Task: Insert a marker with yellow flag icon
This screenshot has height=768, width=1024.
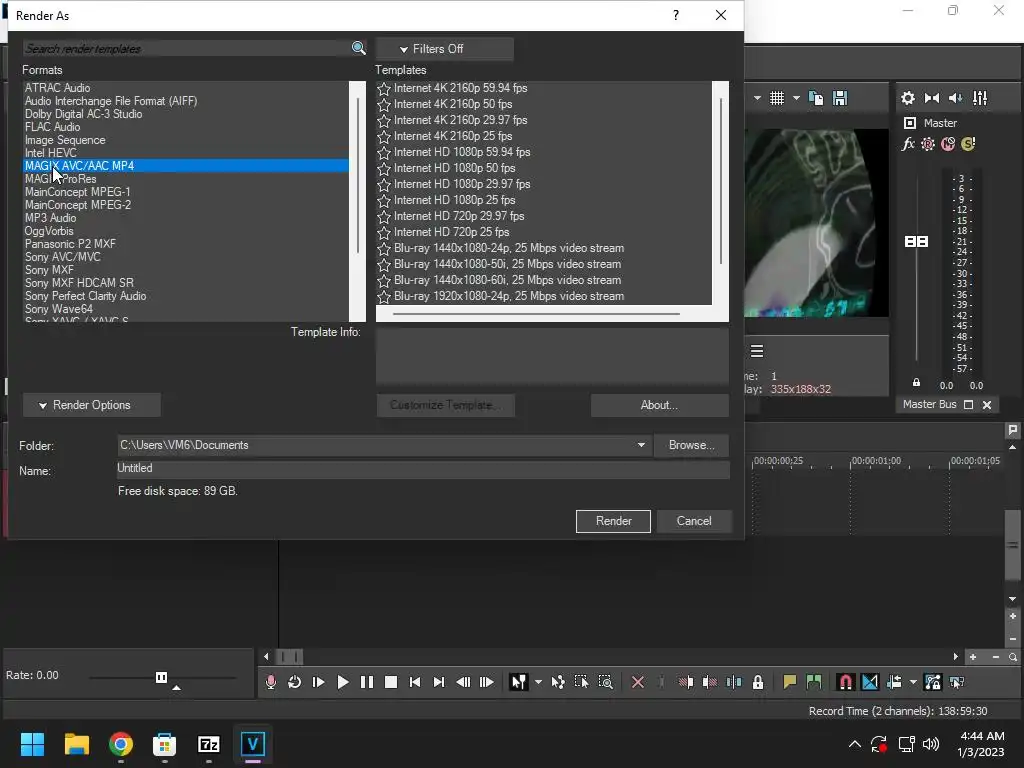Action: tap(790, 682)
